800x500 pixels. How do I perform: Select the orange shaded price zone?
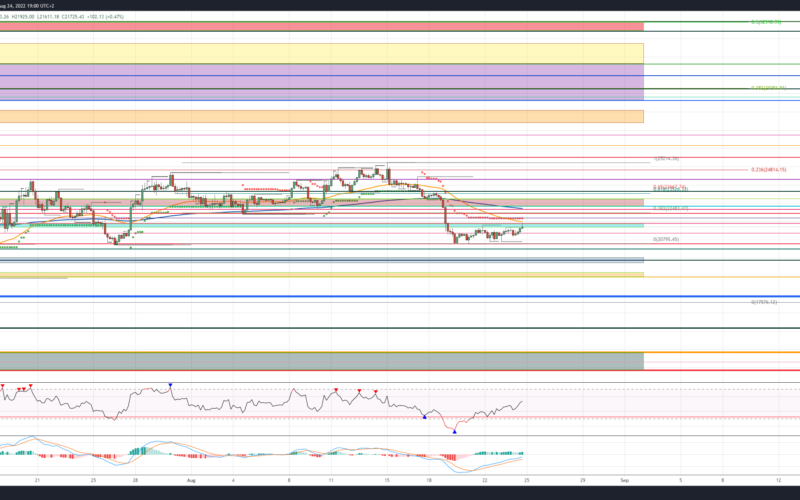coord(321,116)
